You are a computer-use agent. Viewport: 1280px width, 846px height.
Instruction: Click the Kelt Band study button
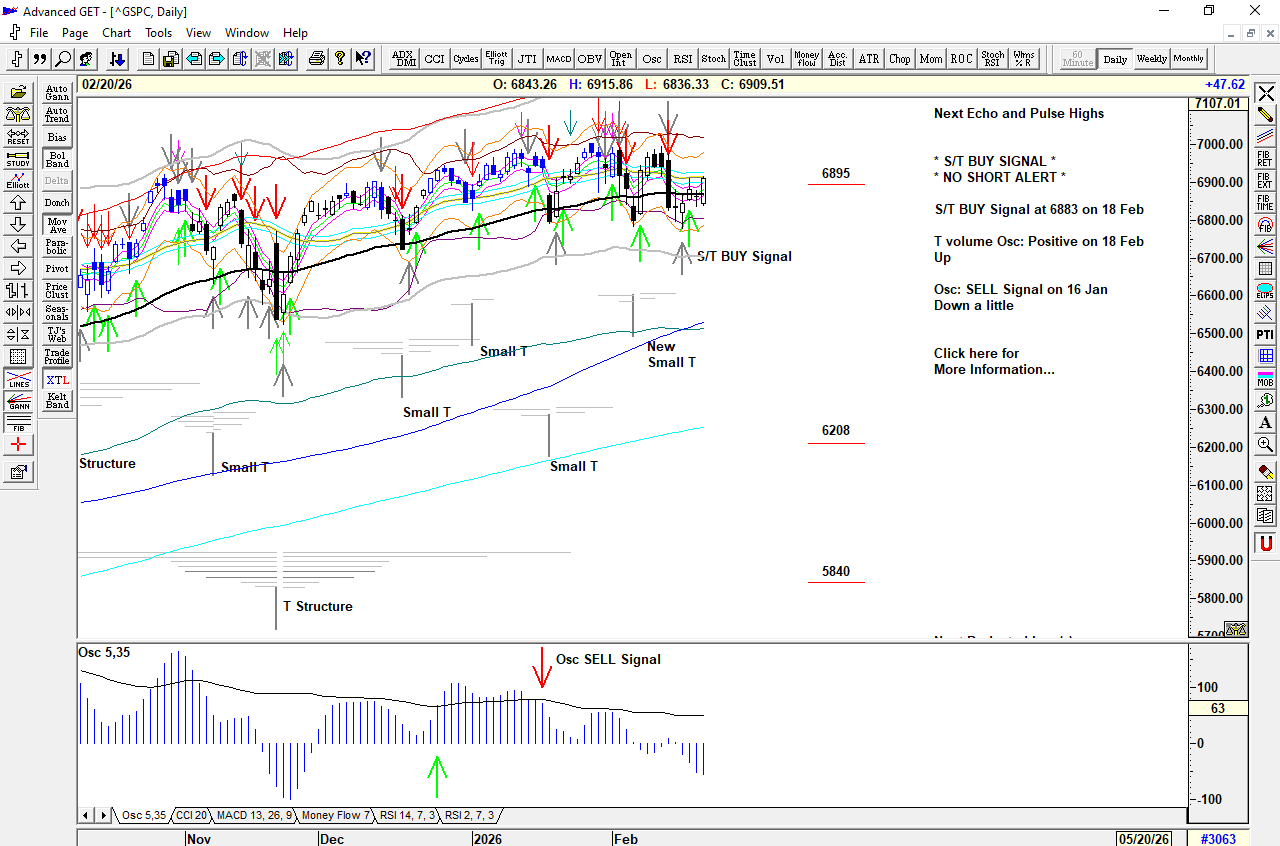57,401
